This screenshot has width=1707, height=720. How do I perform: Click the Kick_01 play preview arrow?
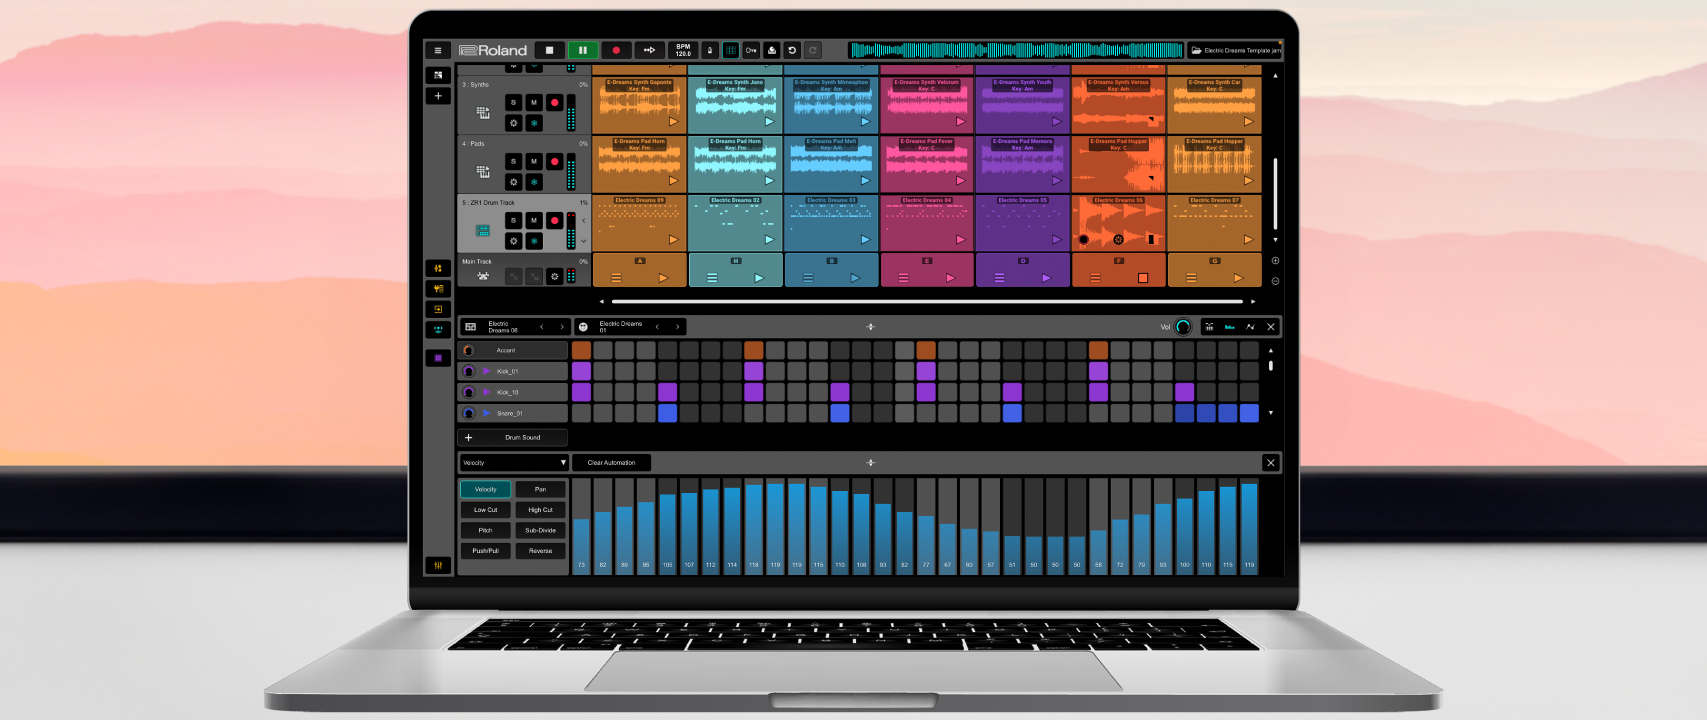pos(487,371)
